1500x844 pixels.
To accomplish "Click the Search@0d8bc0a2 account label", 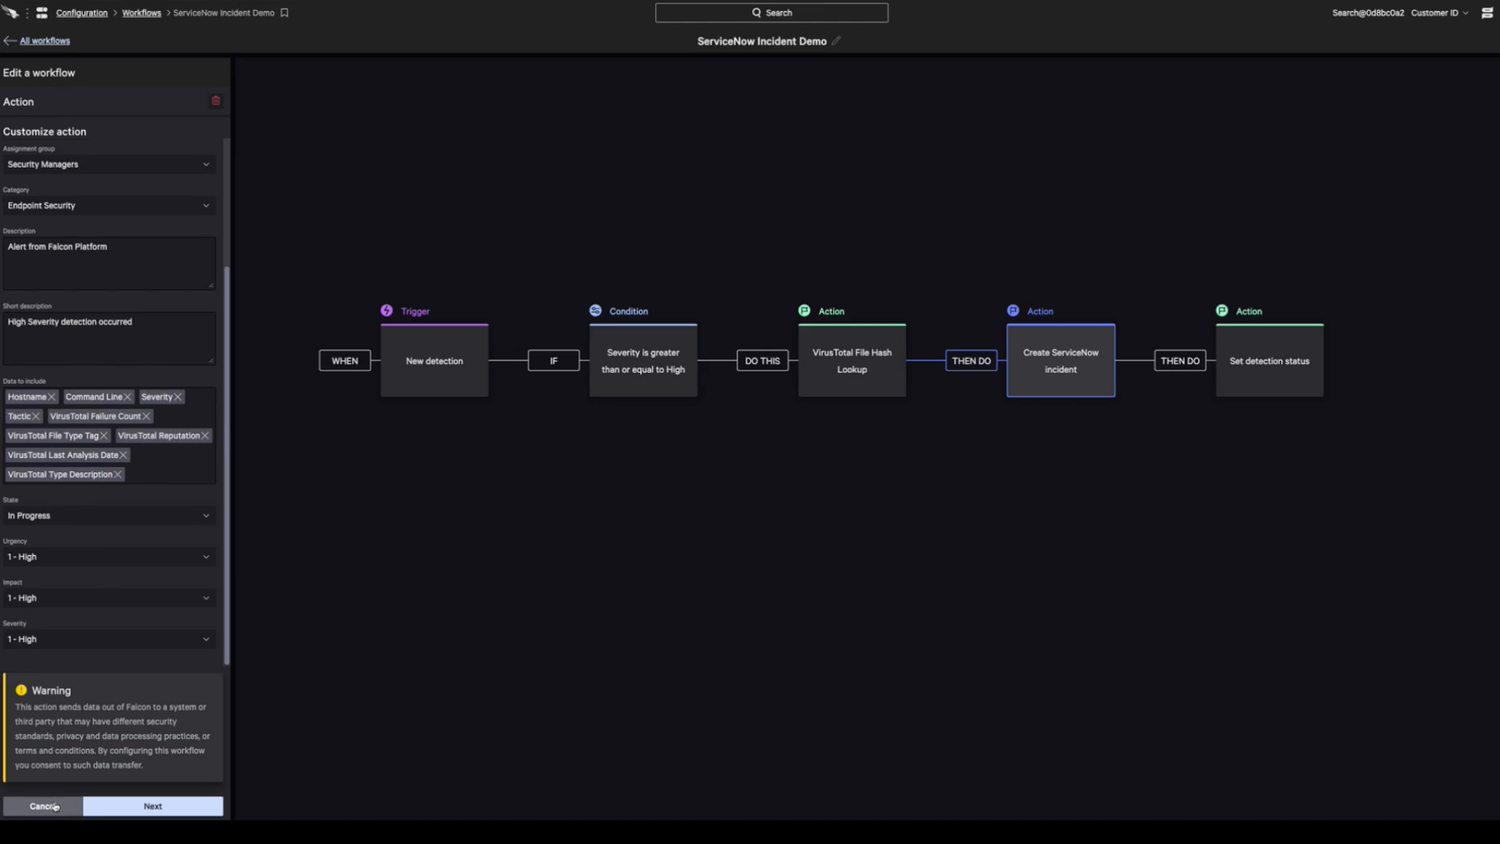I will click(x=1368, y=13).
